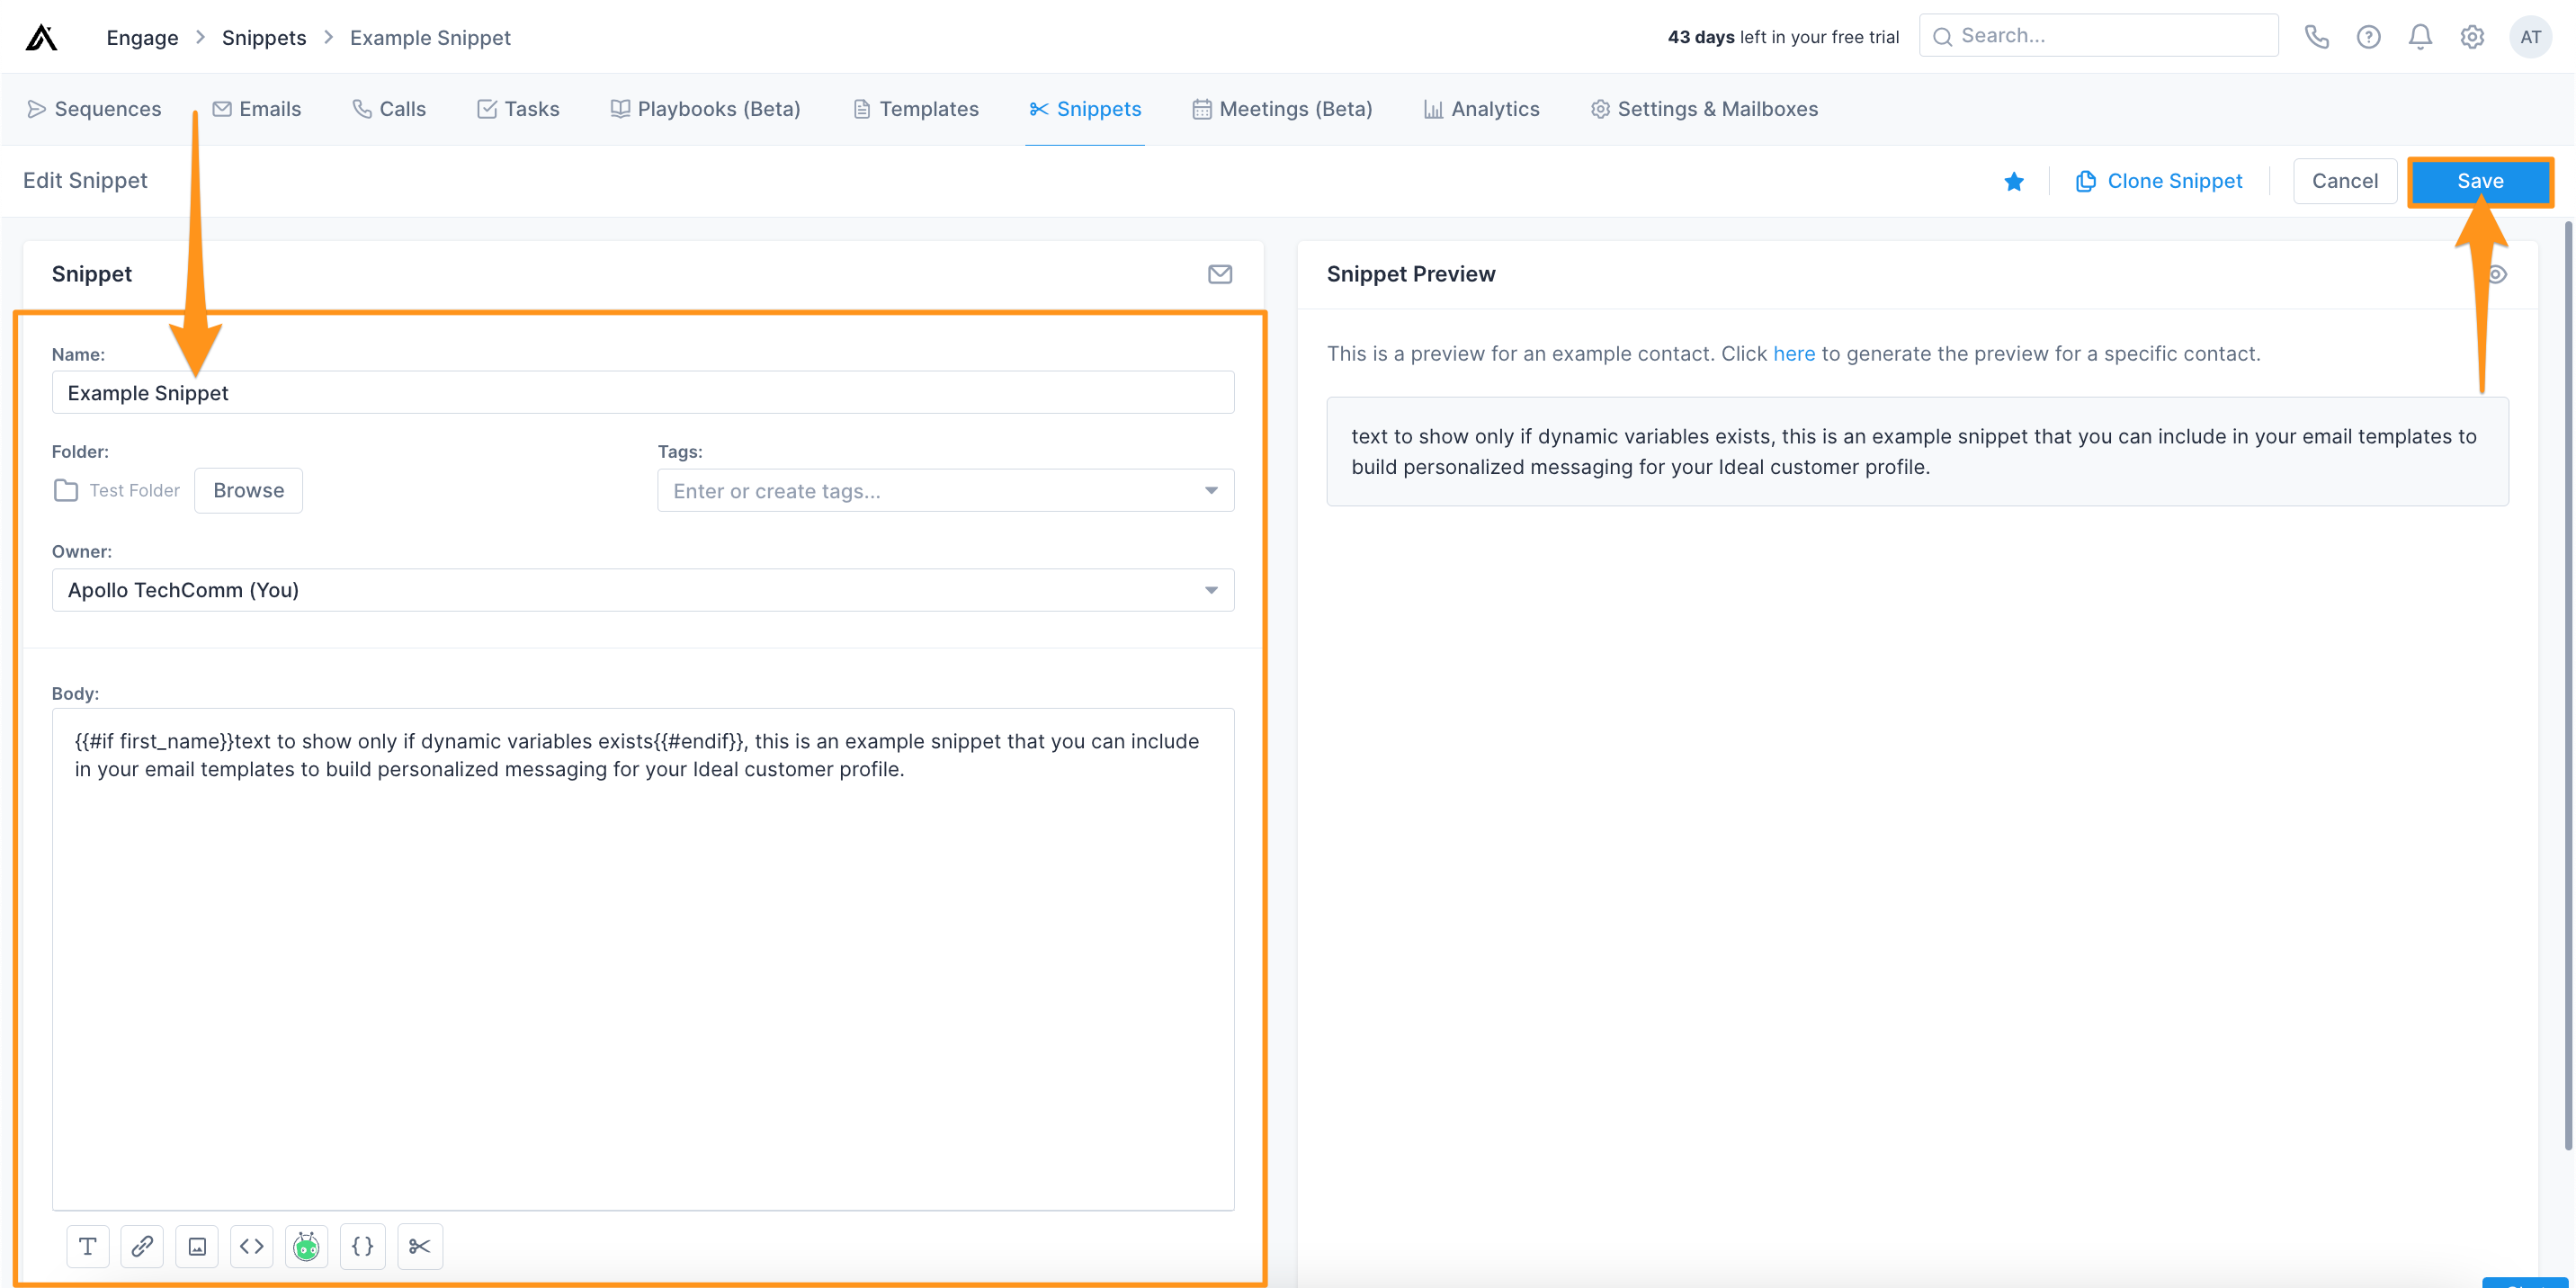Click the Cancel button

(2344, 181)
